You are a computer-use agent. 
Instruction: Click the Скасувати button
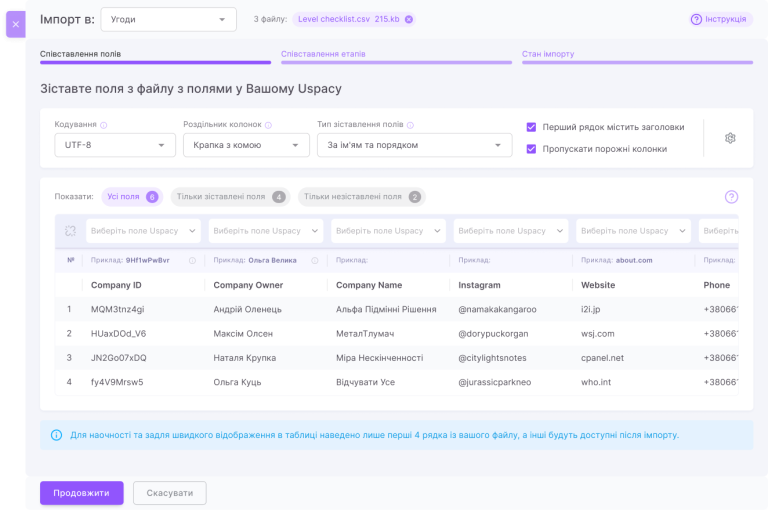point(169,493)
